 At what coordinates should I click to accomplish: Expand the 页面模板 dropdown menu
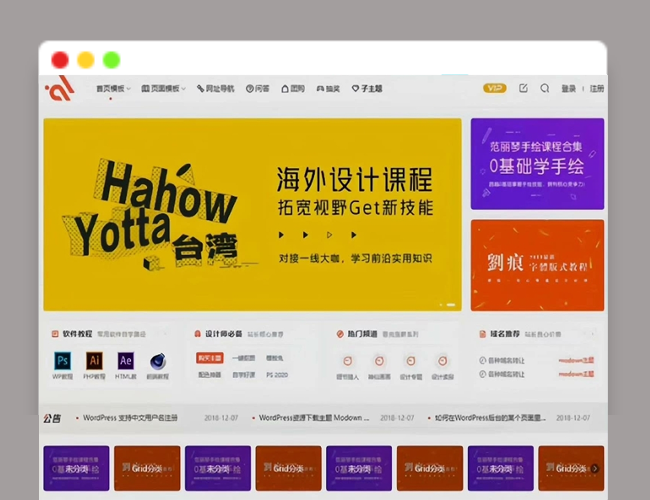click(x=163, y=89)
